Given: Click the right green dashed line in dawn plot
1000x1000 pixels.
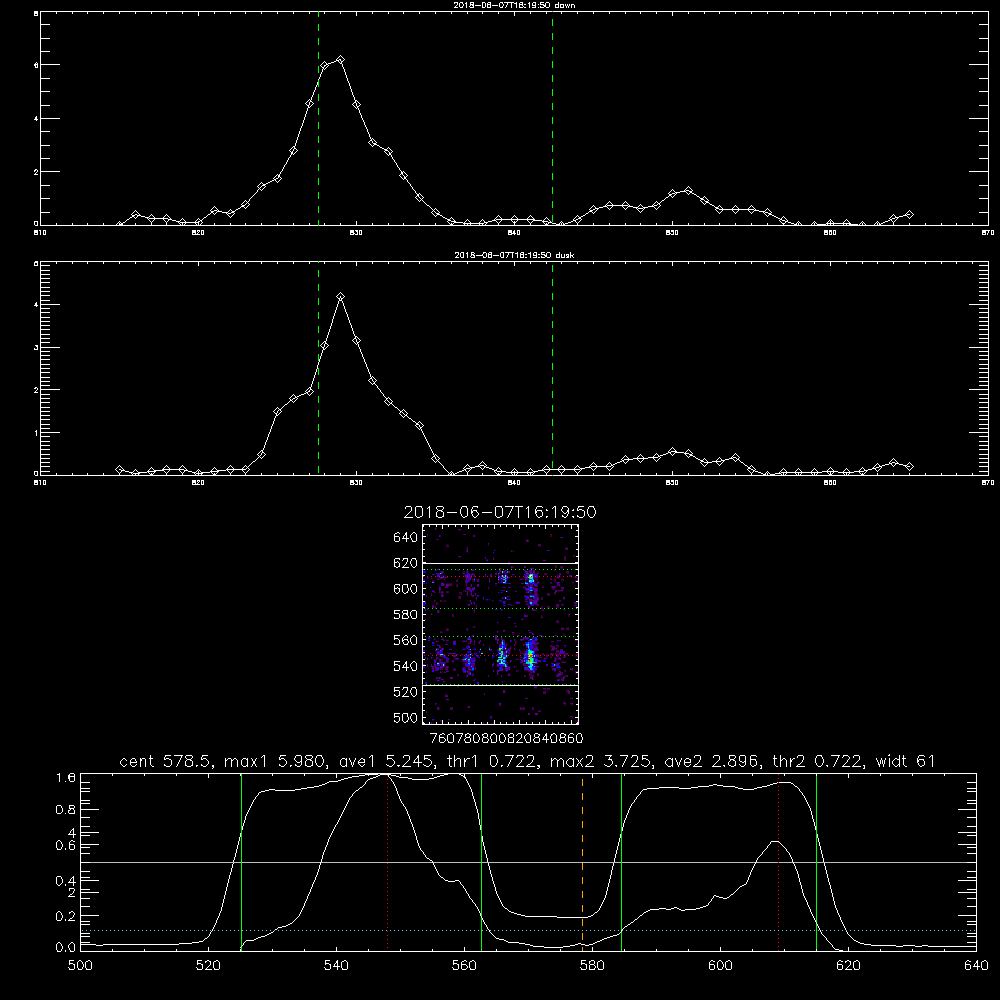Looking at the screenshot, I should coord(552,121).
